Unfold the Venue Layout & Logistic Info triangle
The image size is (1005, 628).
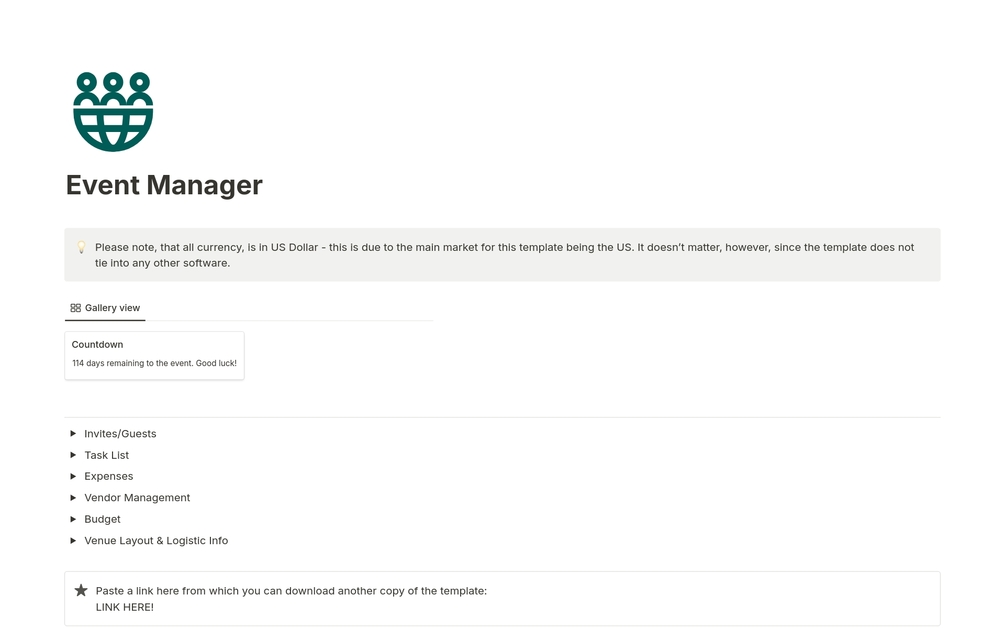(73, 541)
